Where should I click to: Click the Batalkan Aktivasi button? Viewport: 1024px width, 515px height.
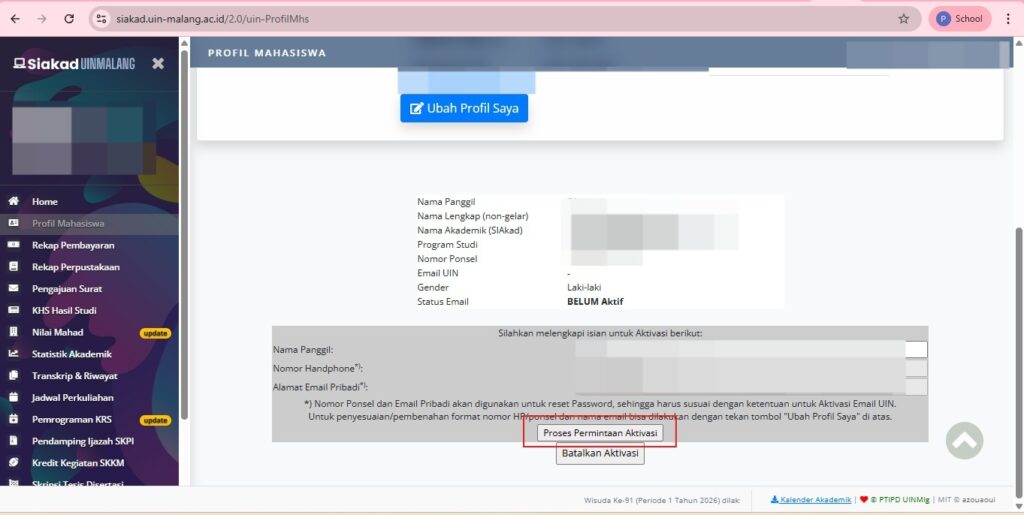coord(600,454)
